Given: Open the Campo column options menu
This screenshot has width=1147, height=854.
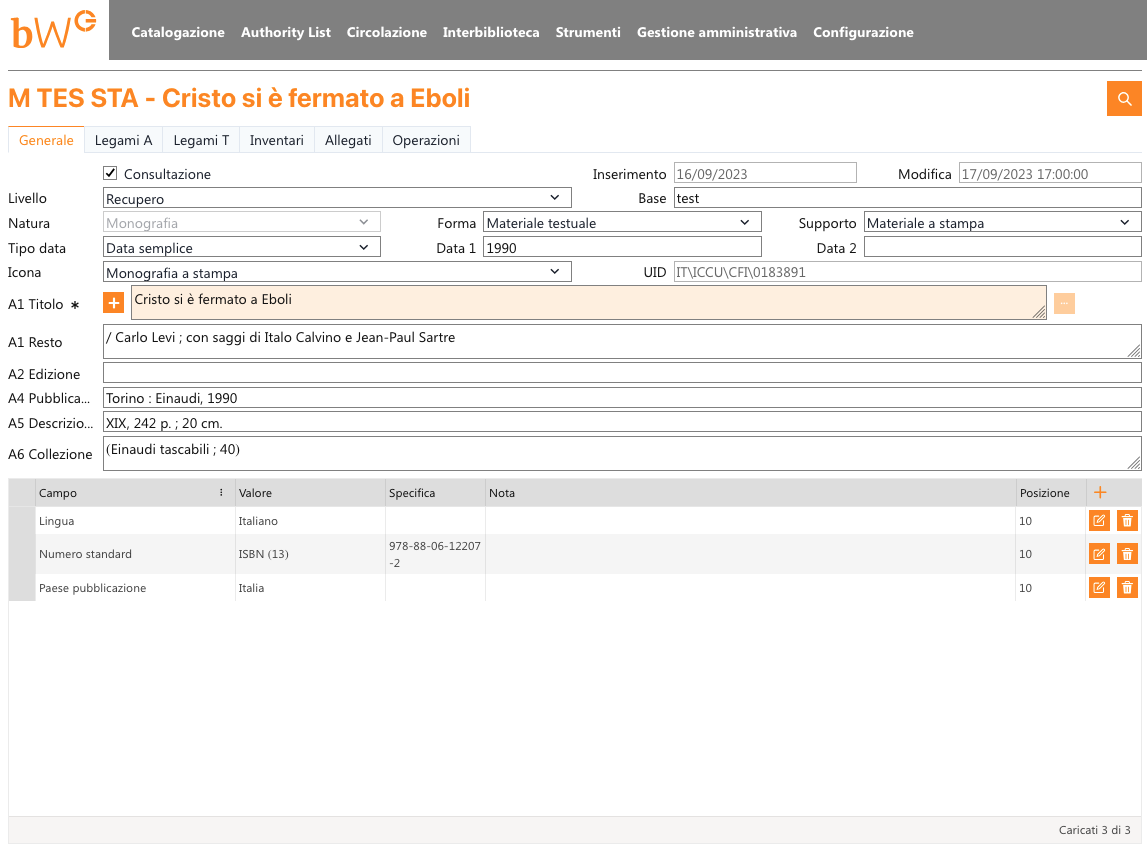Looking at the screenshot, I should coord(221,493).
